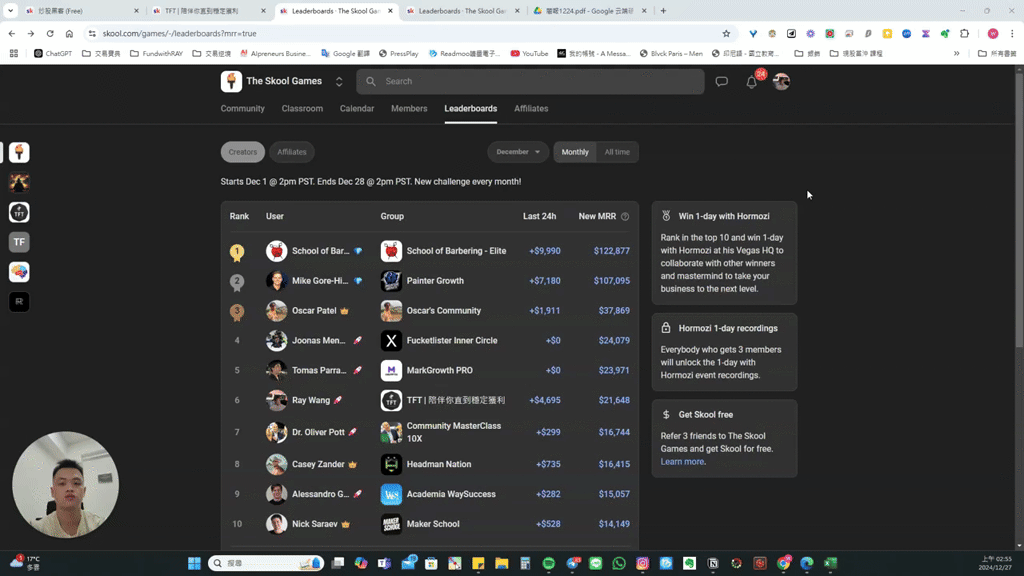Go back in browser history
1024x576 pixels.
tap(12, 33)
